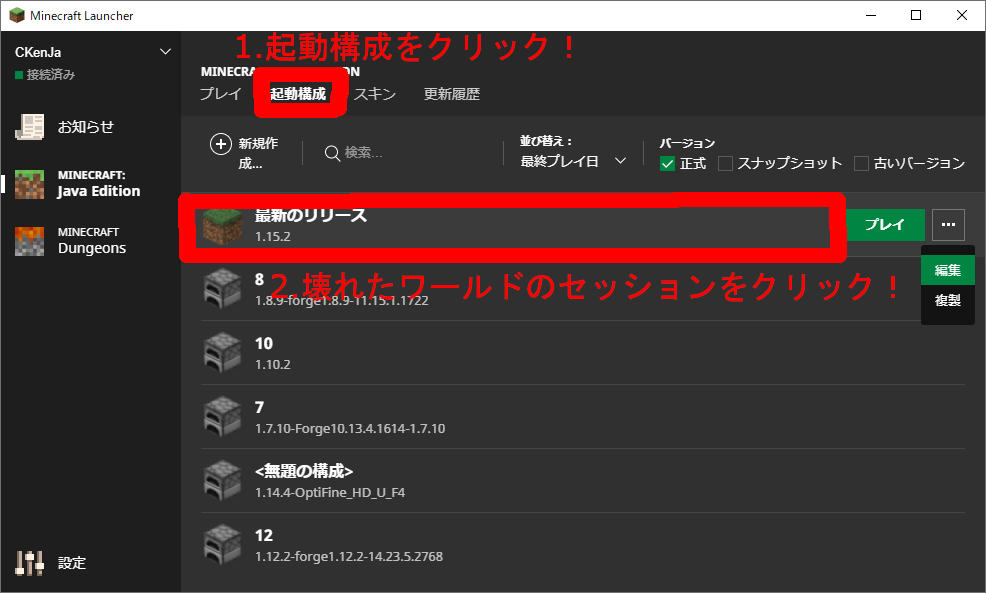
Task: Switch to the 更新履歴 tab
Action: tap(451, 94)
